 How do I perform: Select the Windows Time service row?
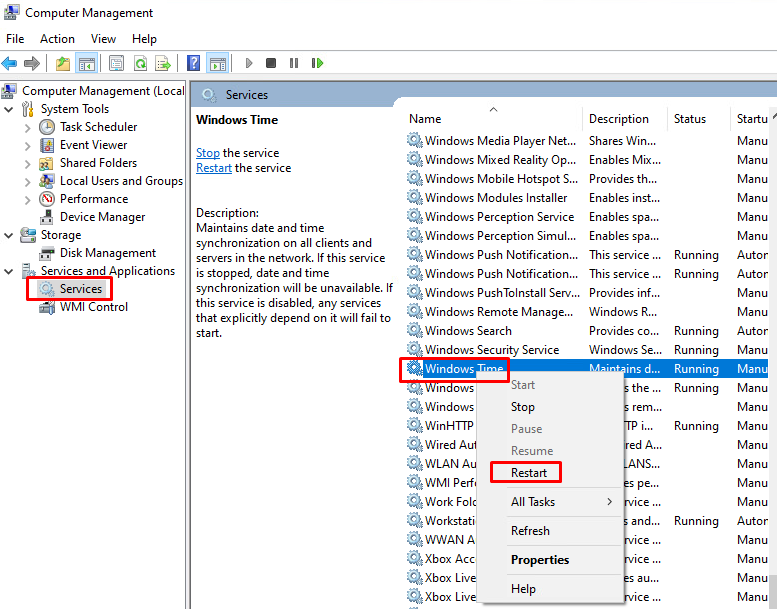587,369
